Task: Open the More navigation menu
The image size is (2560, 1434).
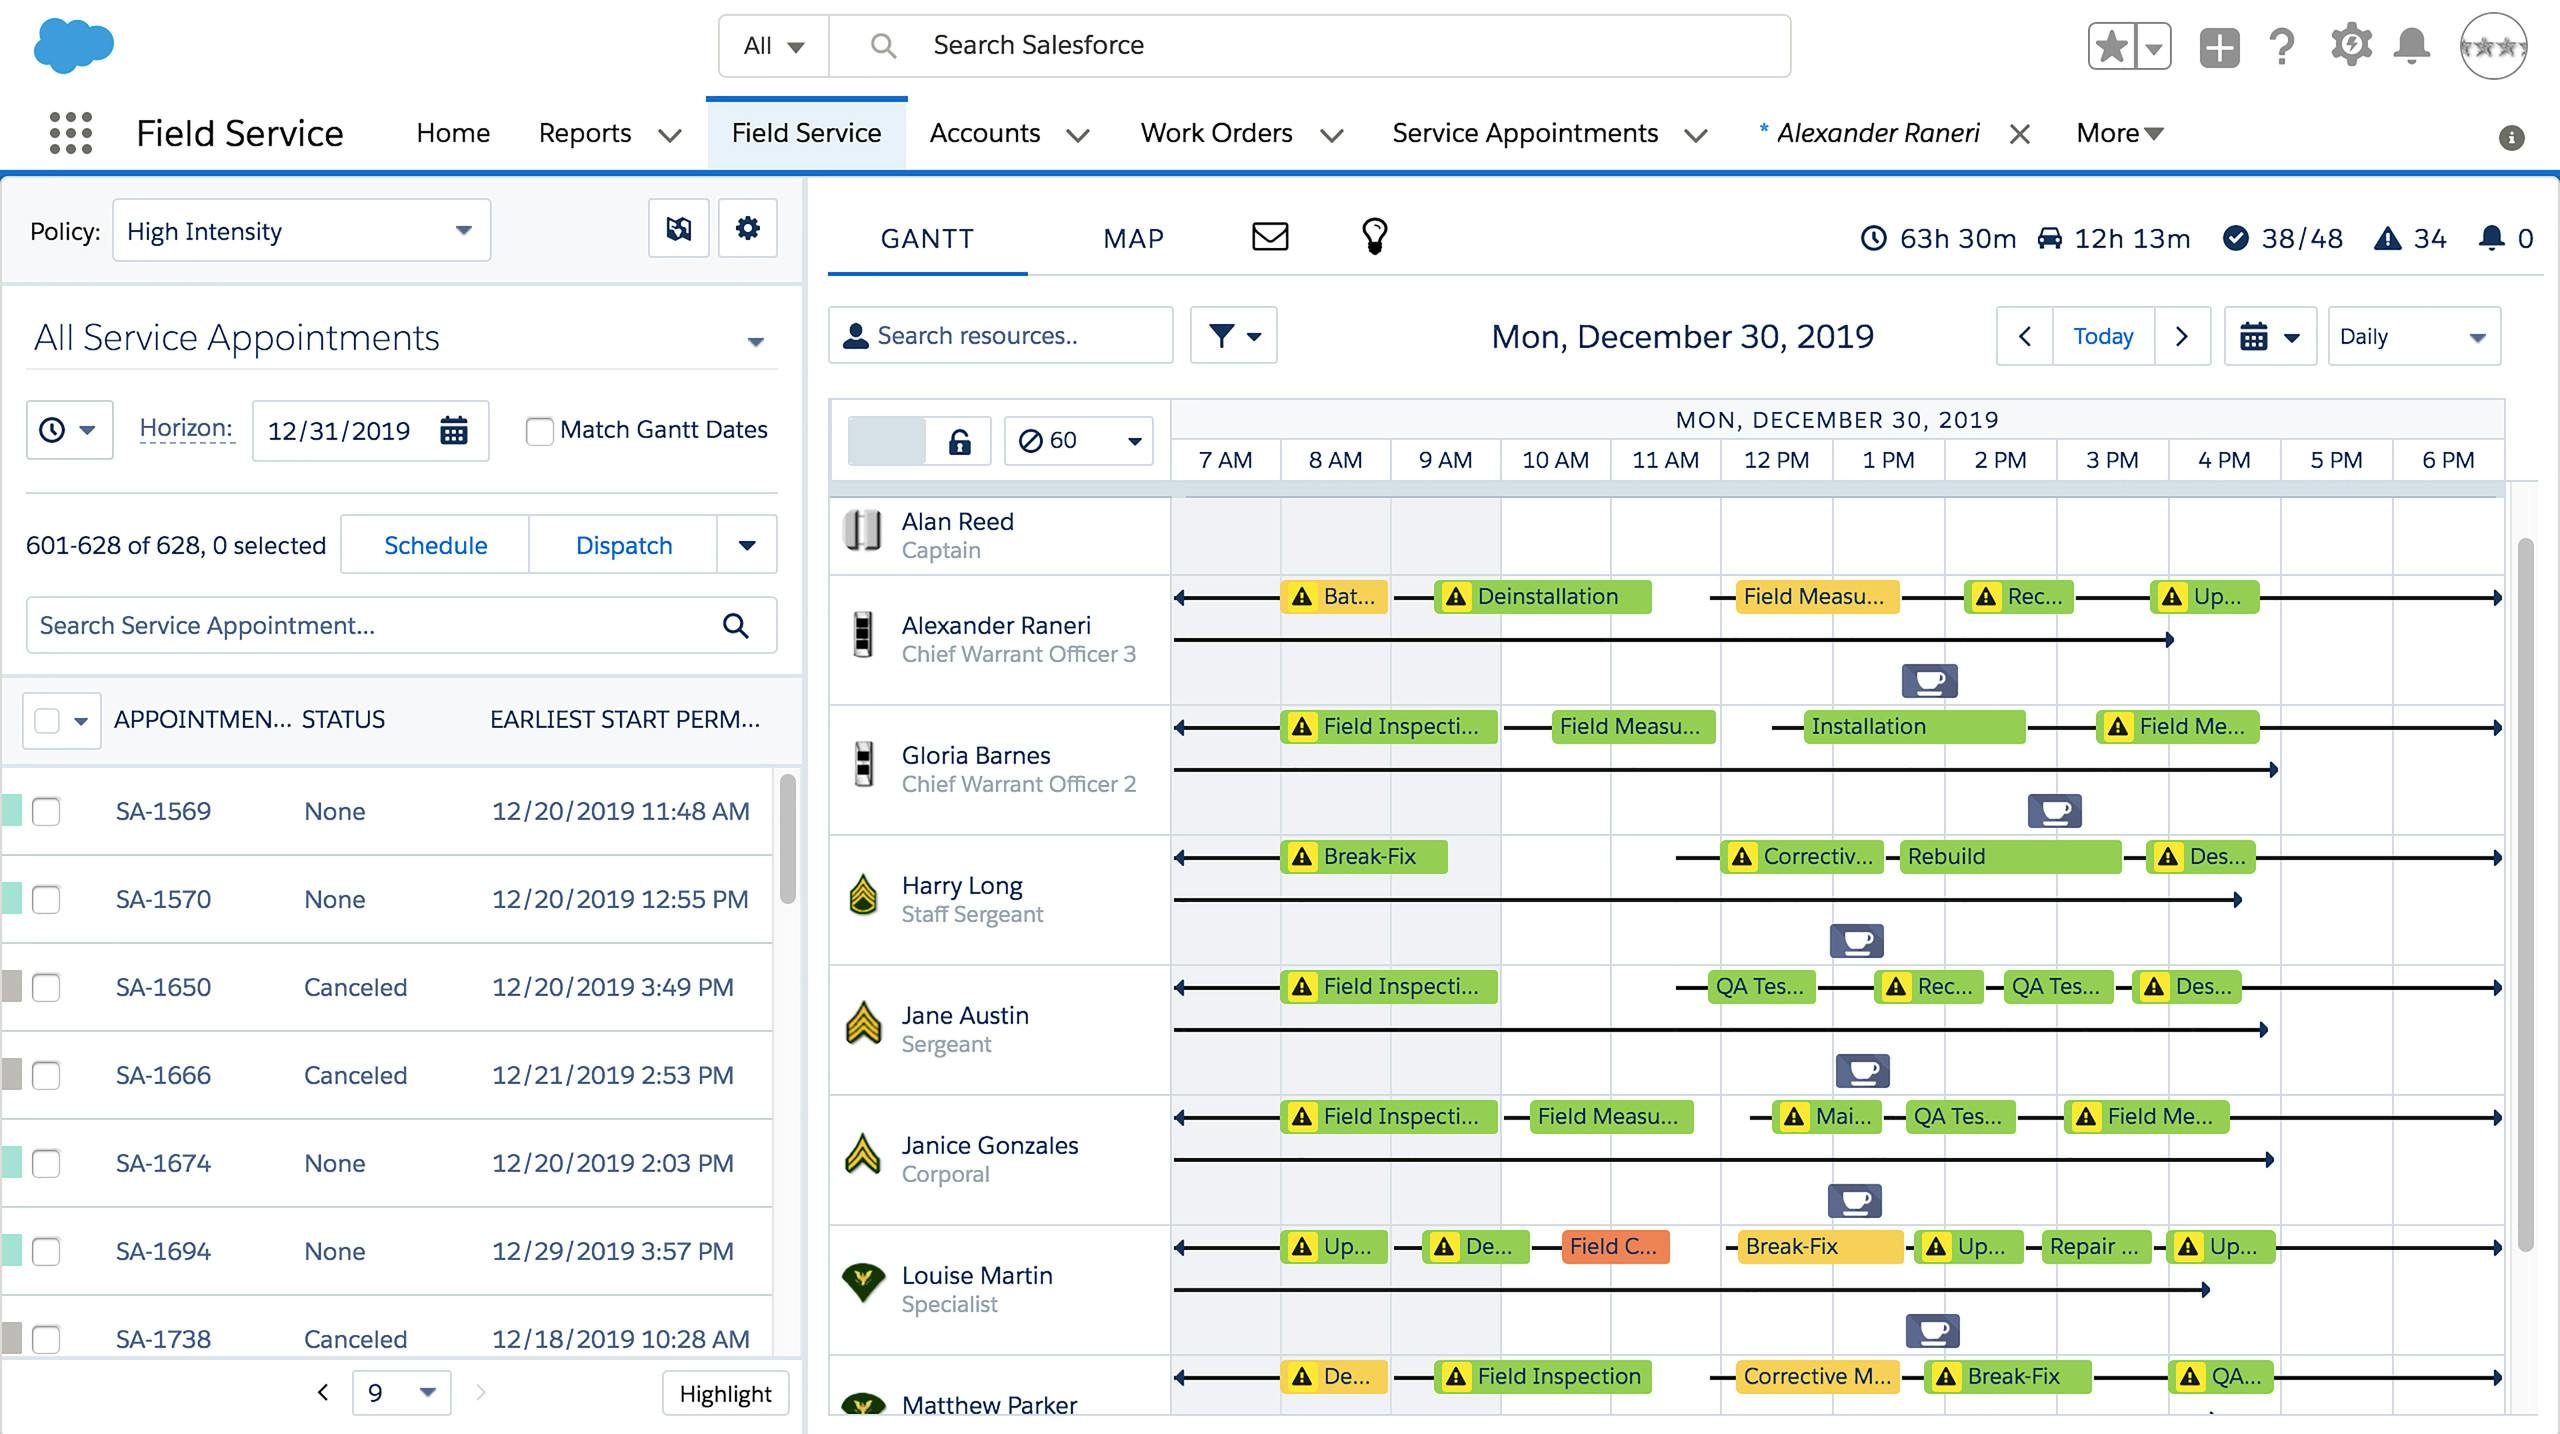Action: [x=2120, y=133]
